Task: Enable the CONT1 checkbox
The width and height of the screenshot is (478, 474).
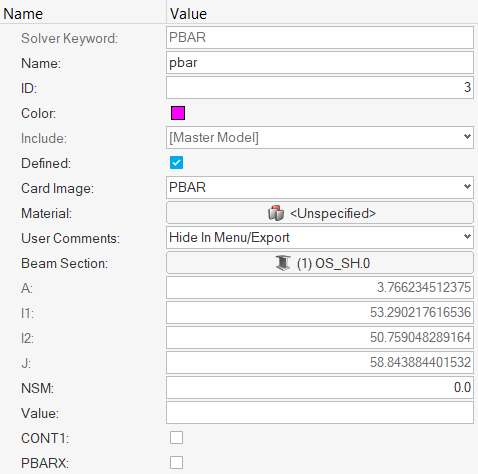Action: tap(176, 438)
